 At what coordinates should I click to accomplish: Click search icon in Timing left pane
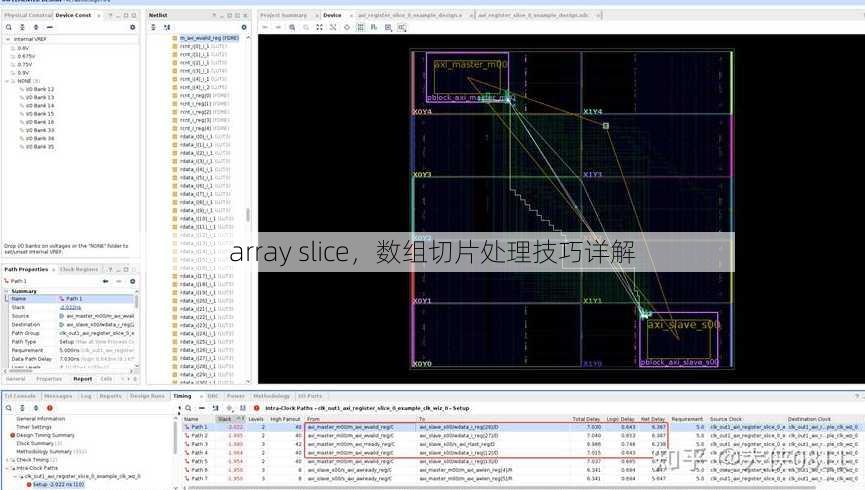point(9,408)
